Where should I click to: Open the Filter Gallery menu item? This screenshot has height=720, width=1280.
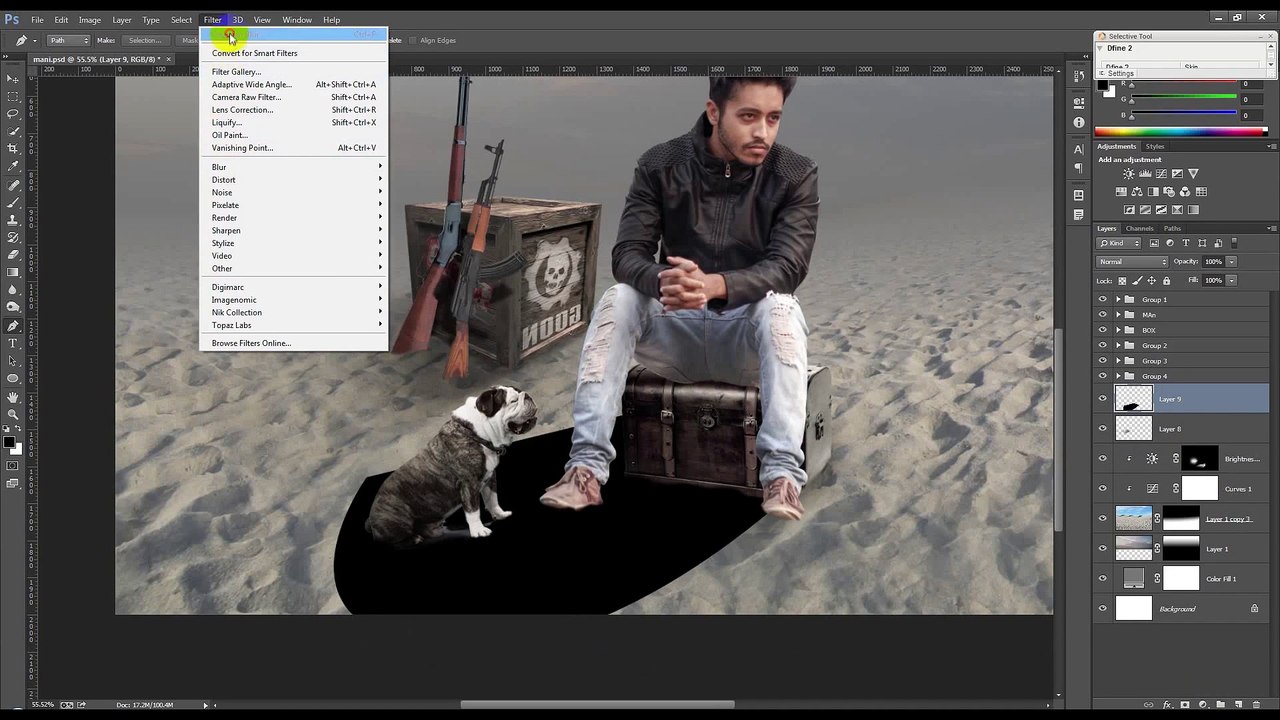click(294, 72)
